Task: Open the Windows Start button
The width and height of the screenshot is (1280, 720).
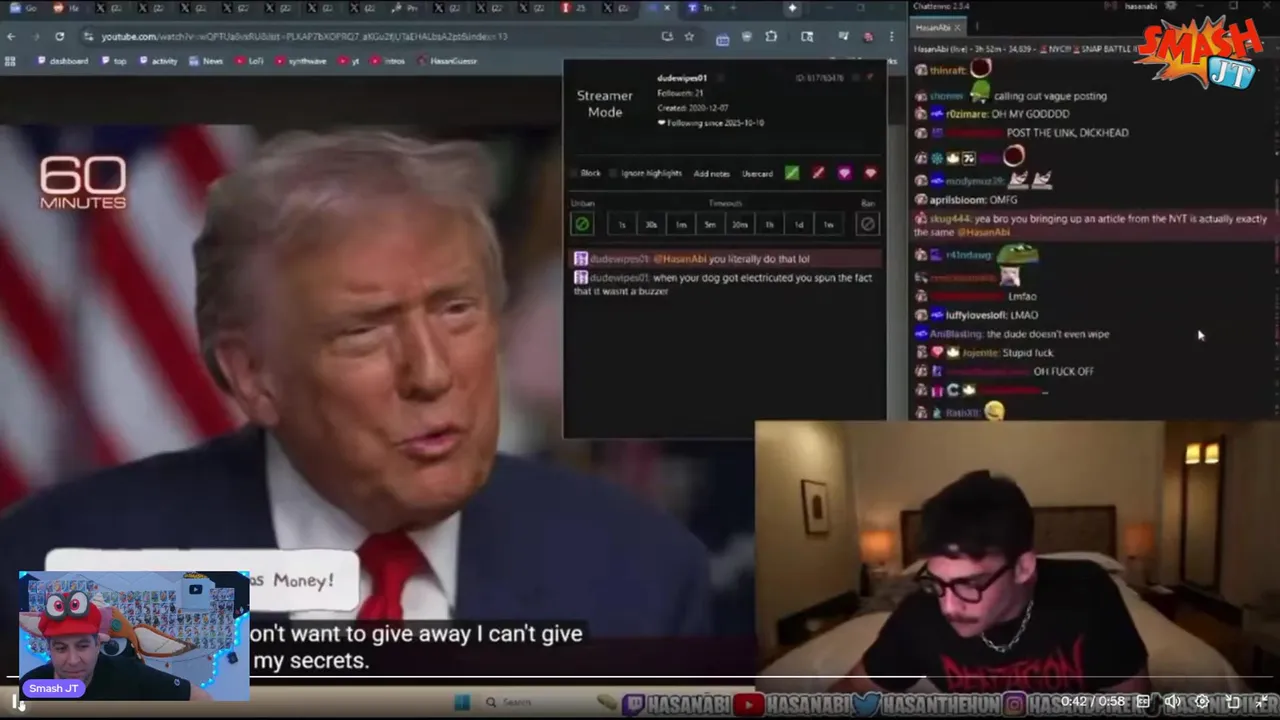Action: tap(462, 702)
